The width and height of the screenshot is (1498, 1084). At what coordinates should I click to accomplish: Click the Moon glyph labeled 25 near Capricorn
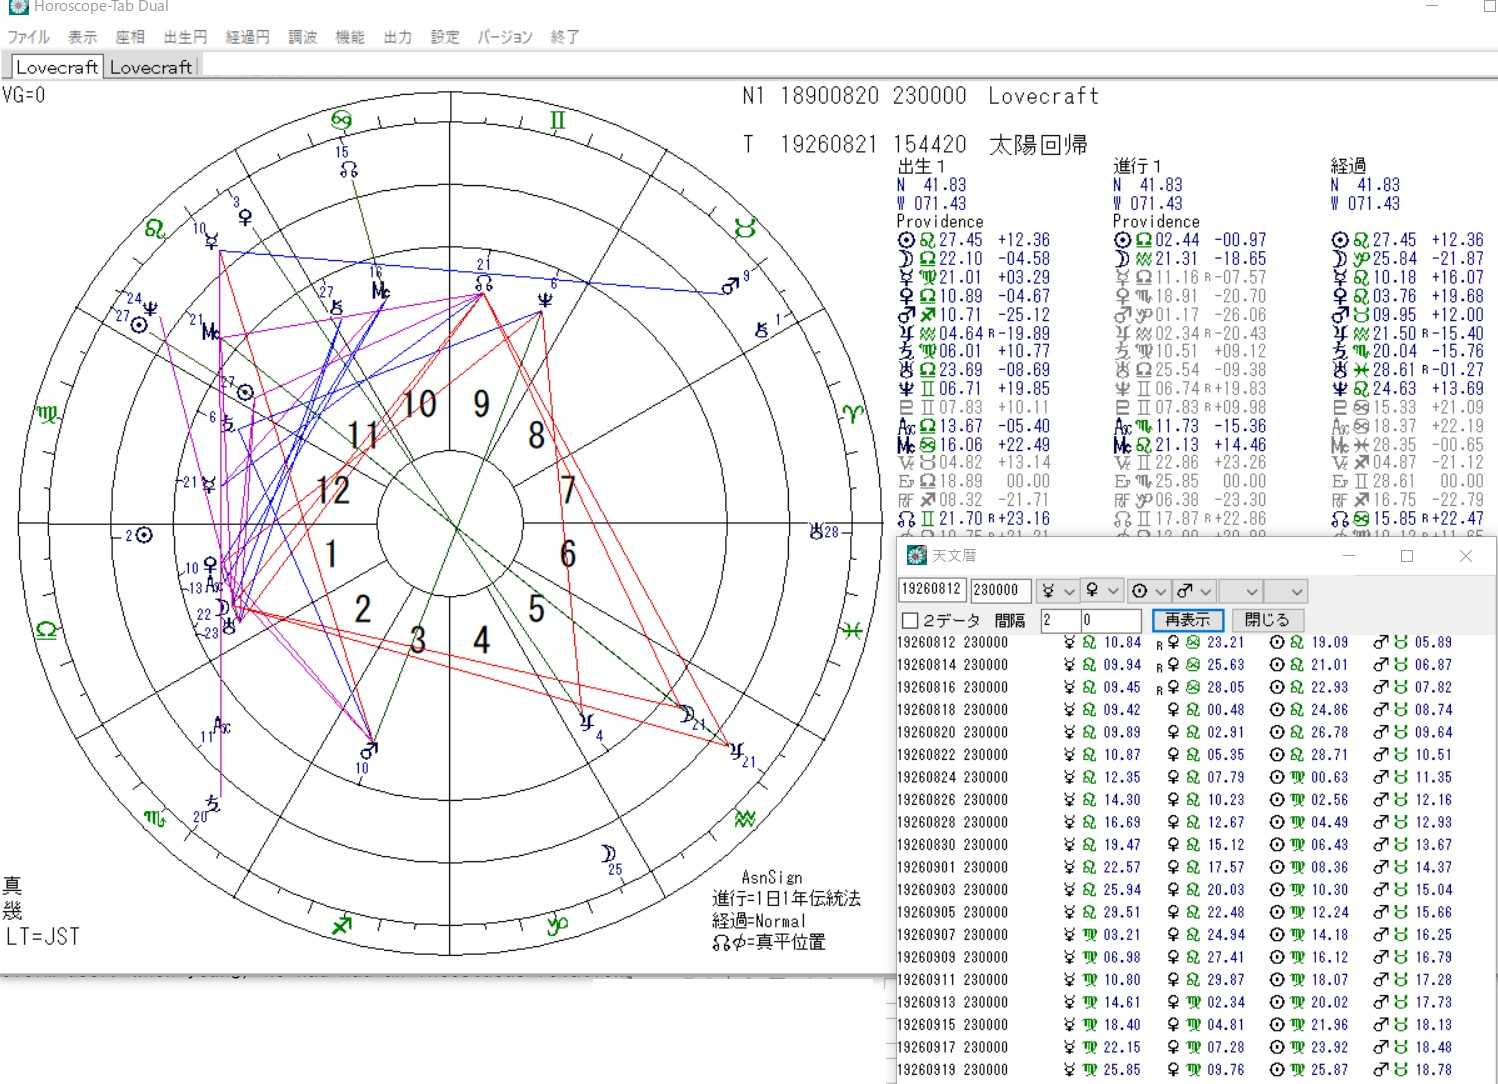[608, 853]
